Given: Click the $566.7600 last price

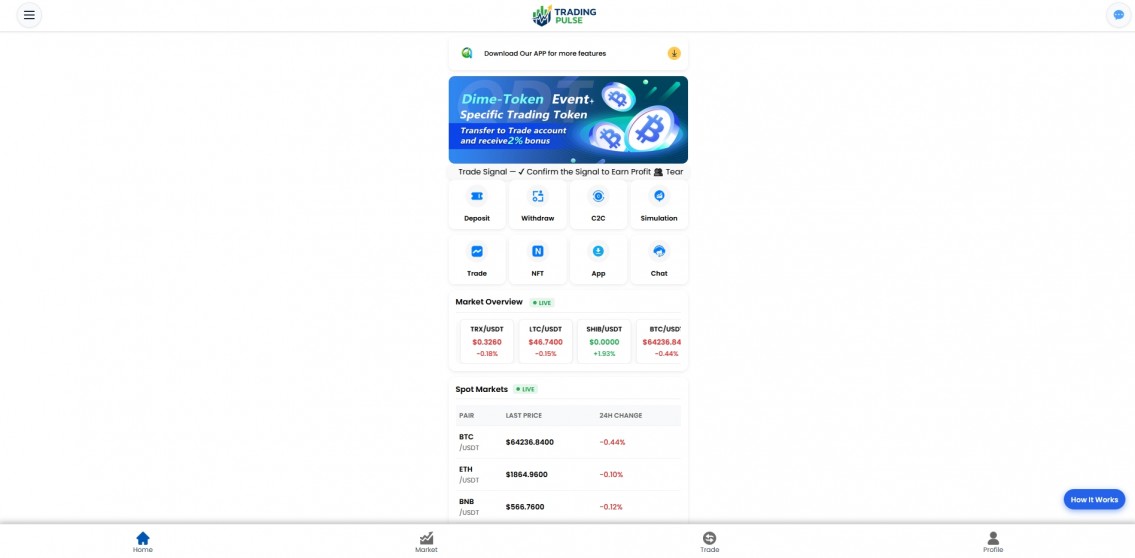Looking at the screenshot, I should click(x=525, y=507).
